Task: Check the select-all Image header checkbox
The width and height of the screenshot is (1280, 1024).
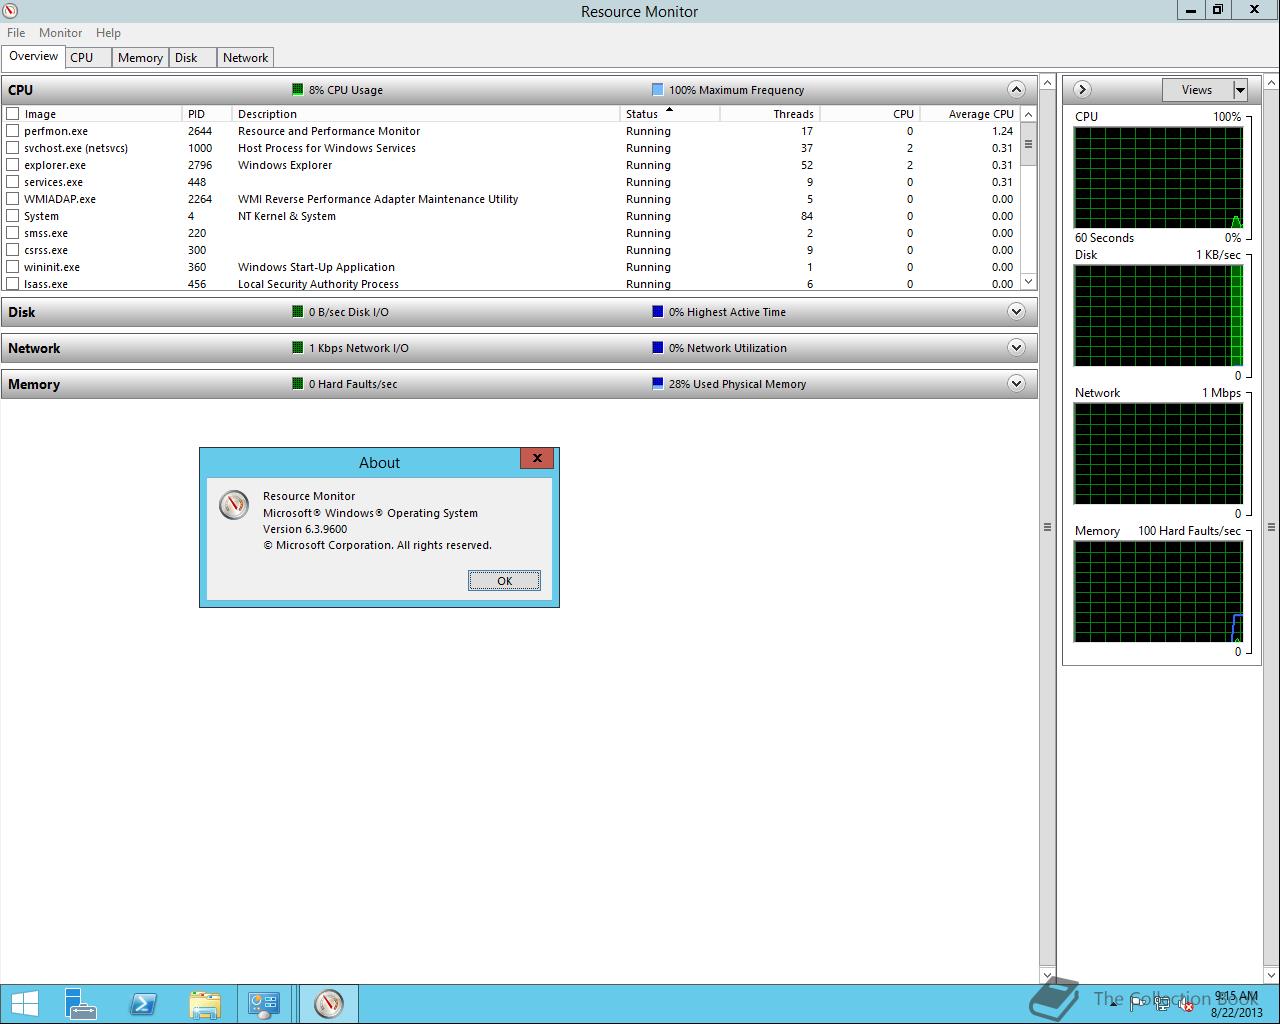Action: click(13, 114)
